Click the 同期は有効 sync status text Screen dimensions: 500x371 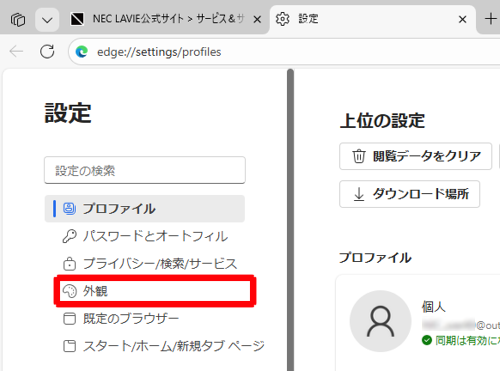[467, 340]
